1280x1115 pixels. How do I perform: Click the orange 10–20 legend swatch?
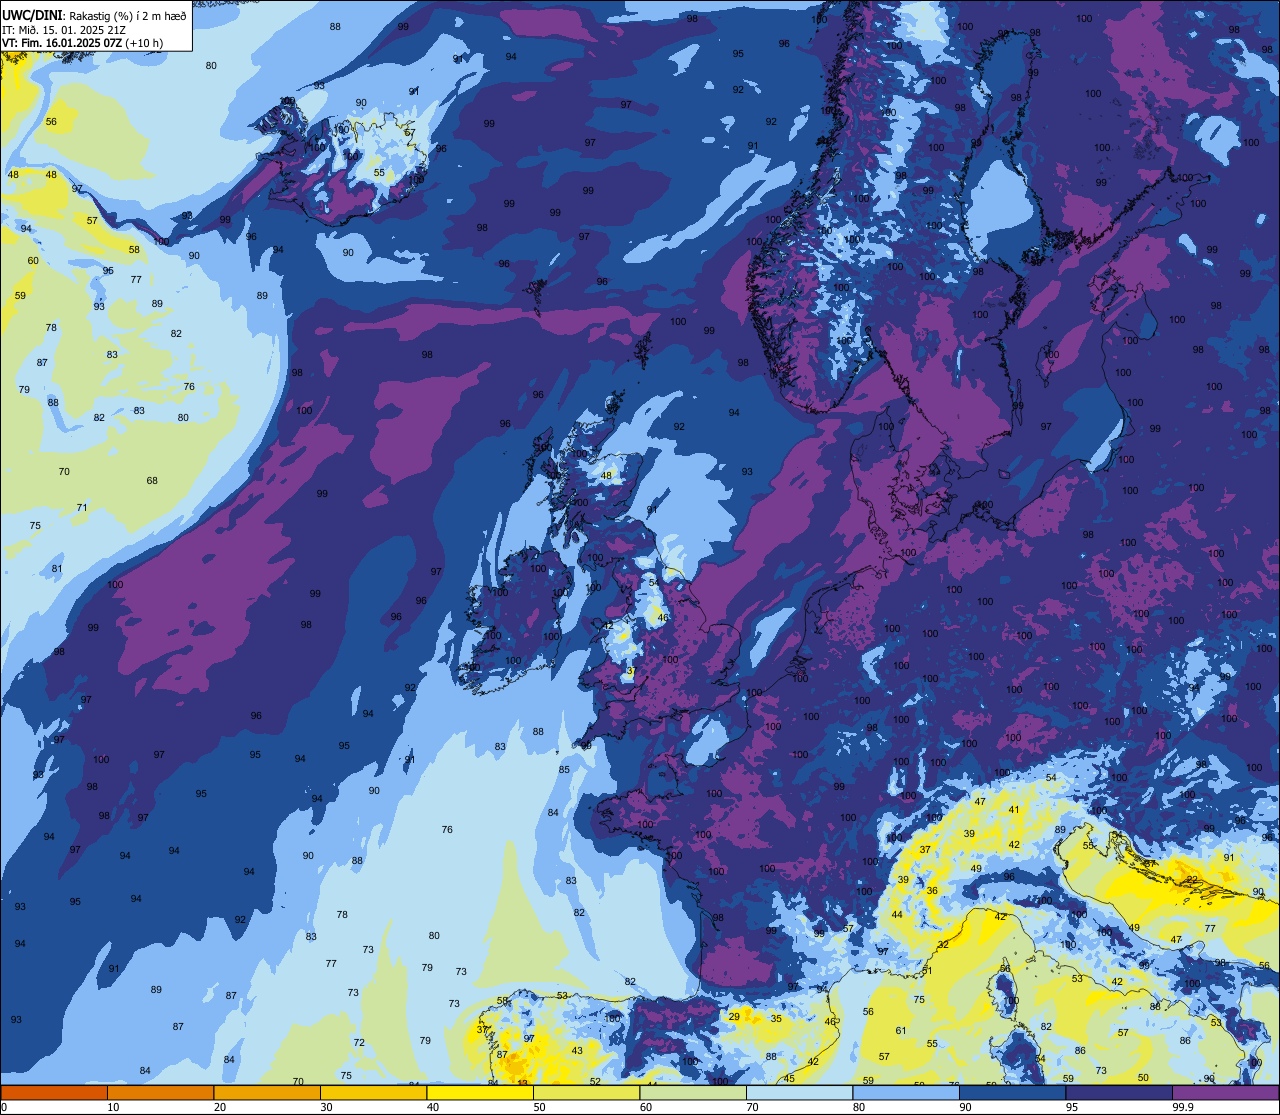160,1093
